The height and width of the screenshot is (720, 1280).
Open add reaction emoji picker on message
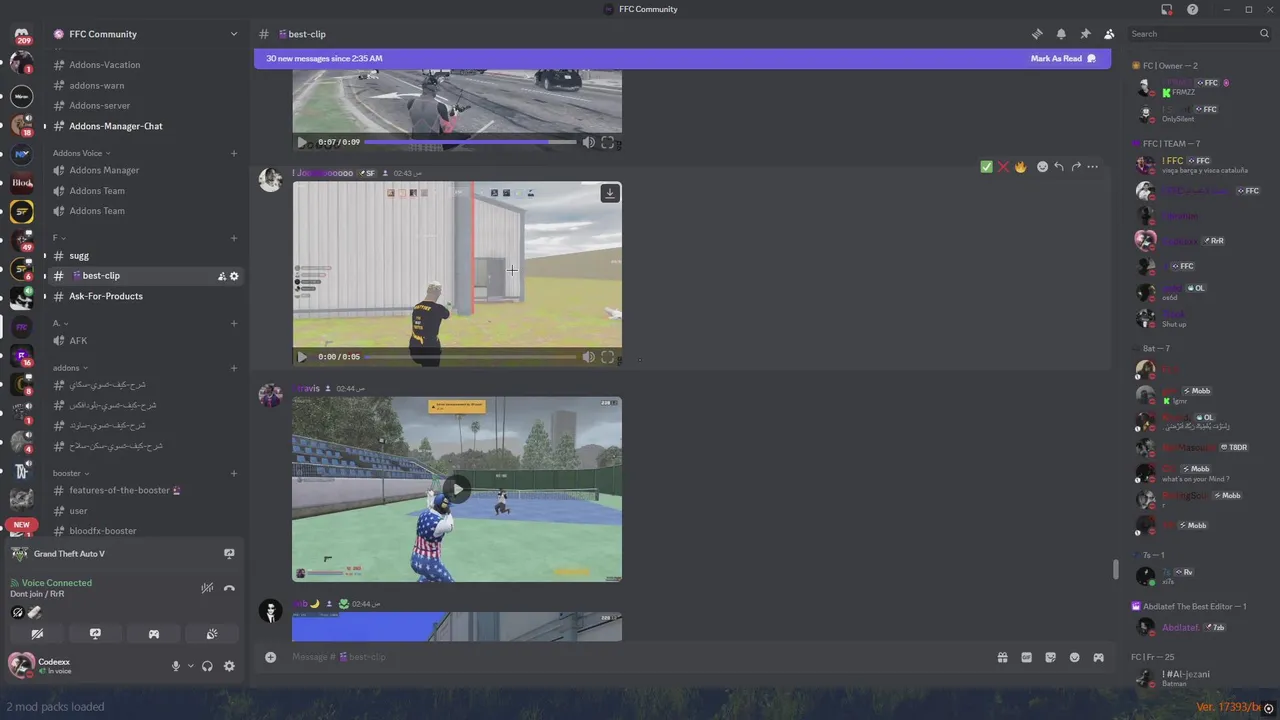point(1042,167)
